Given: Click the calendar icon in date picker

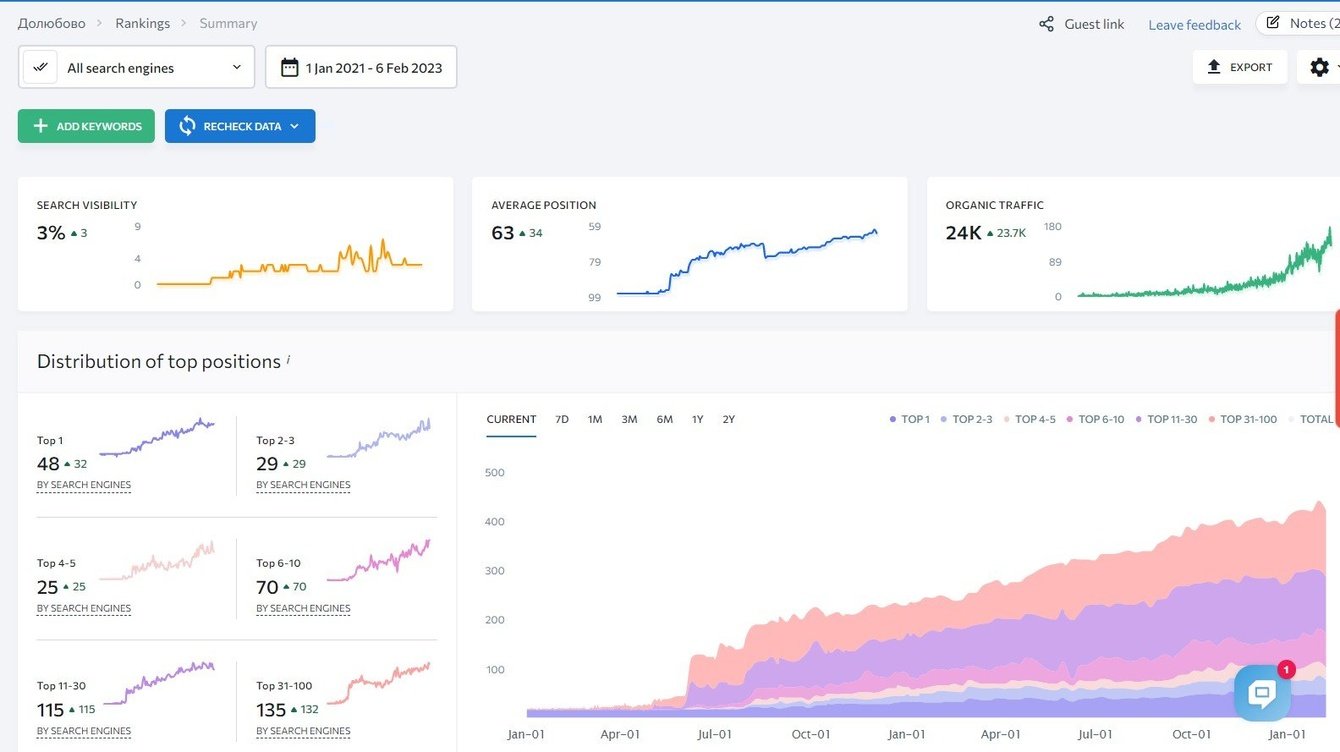Looking at the screenshot, I should point(289,68).
